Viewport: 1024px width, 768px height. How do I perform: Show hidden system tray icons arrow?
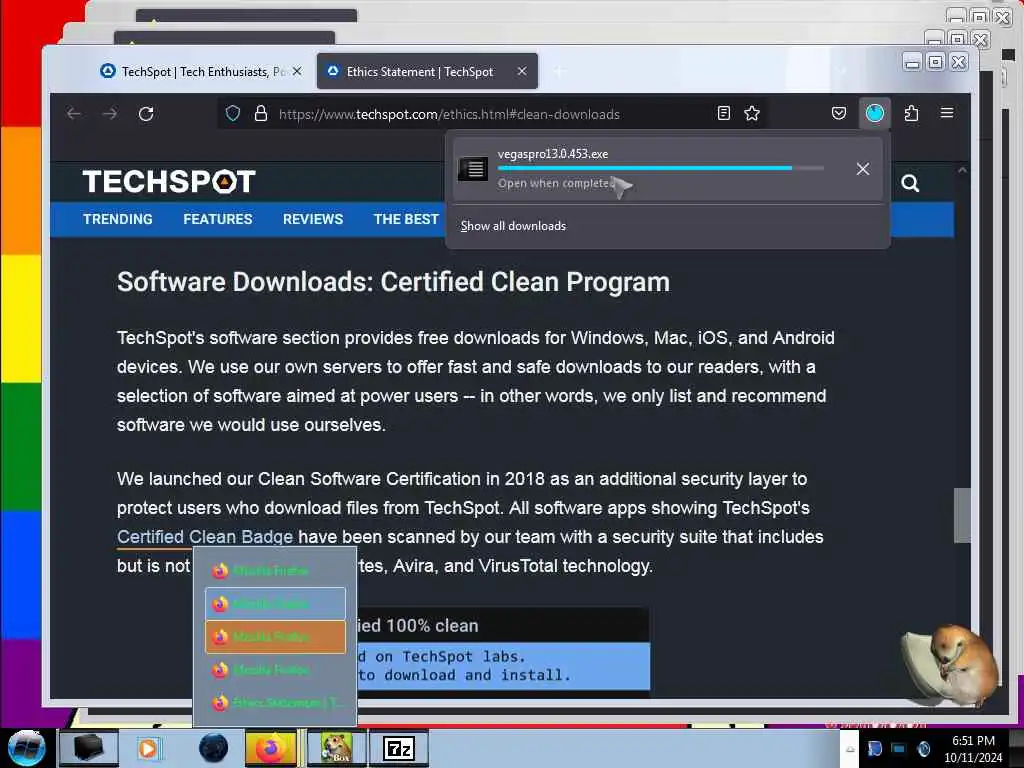tap(850, 749)
